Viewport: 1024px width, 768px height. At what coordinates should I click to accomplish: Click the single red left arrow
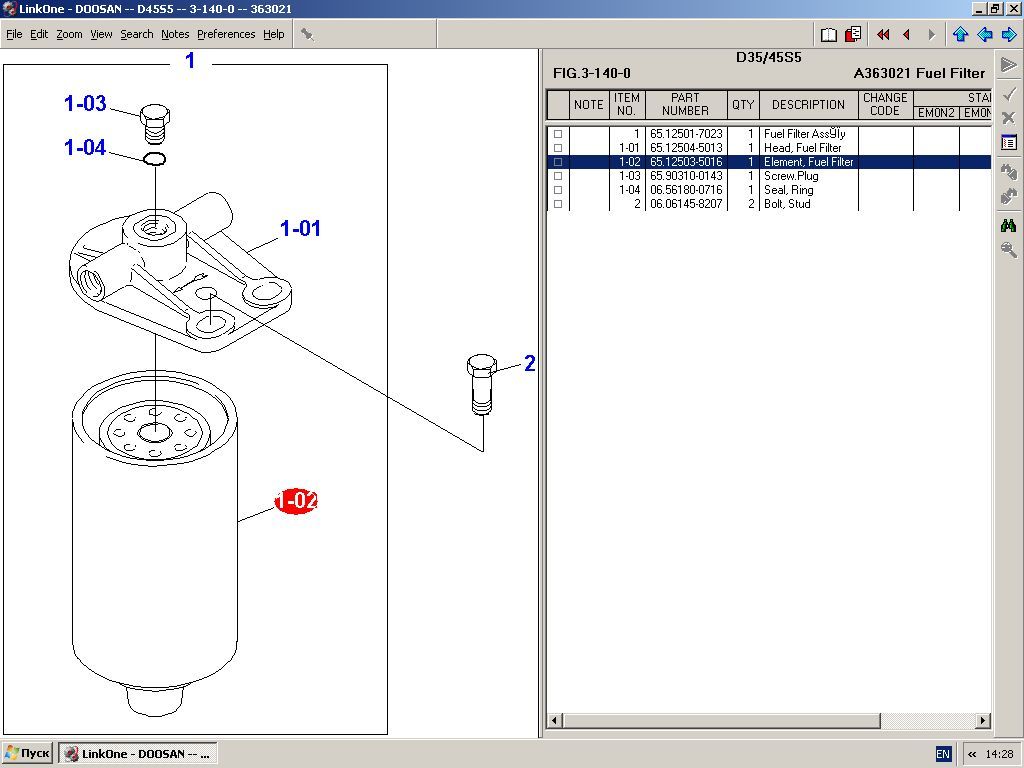pos(907,35)
